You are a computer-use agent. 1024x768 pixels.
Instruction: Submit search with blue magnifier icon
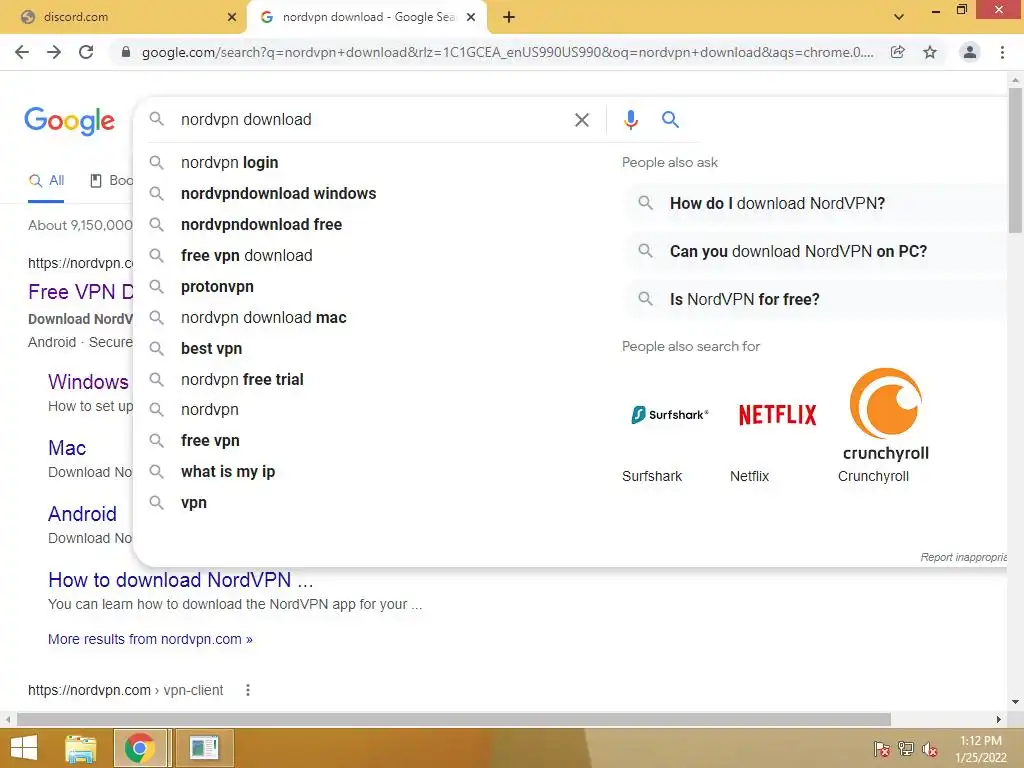(x=670, y=120)
